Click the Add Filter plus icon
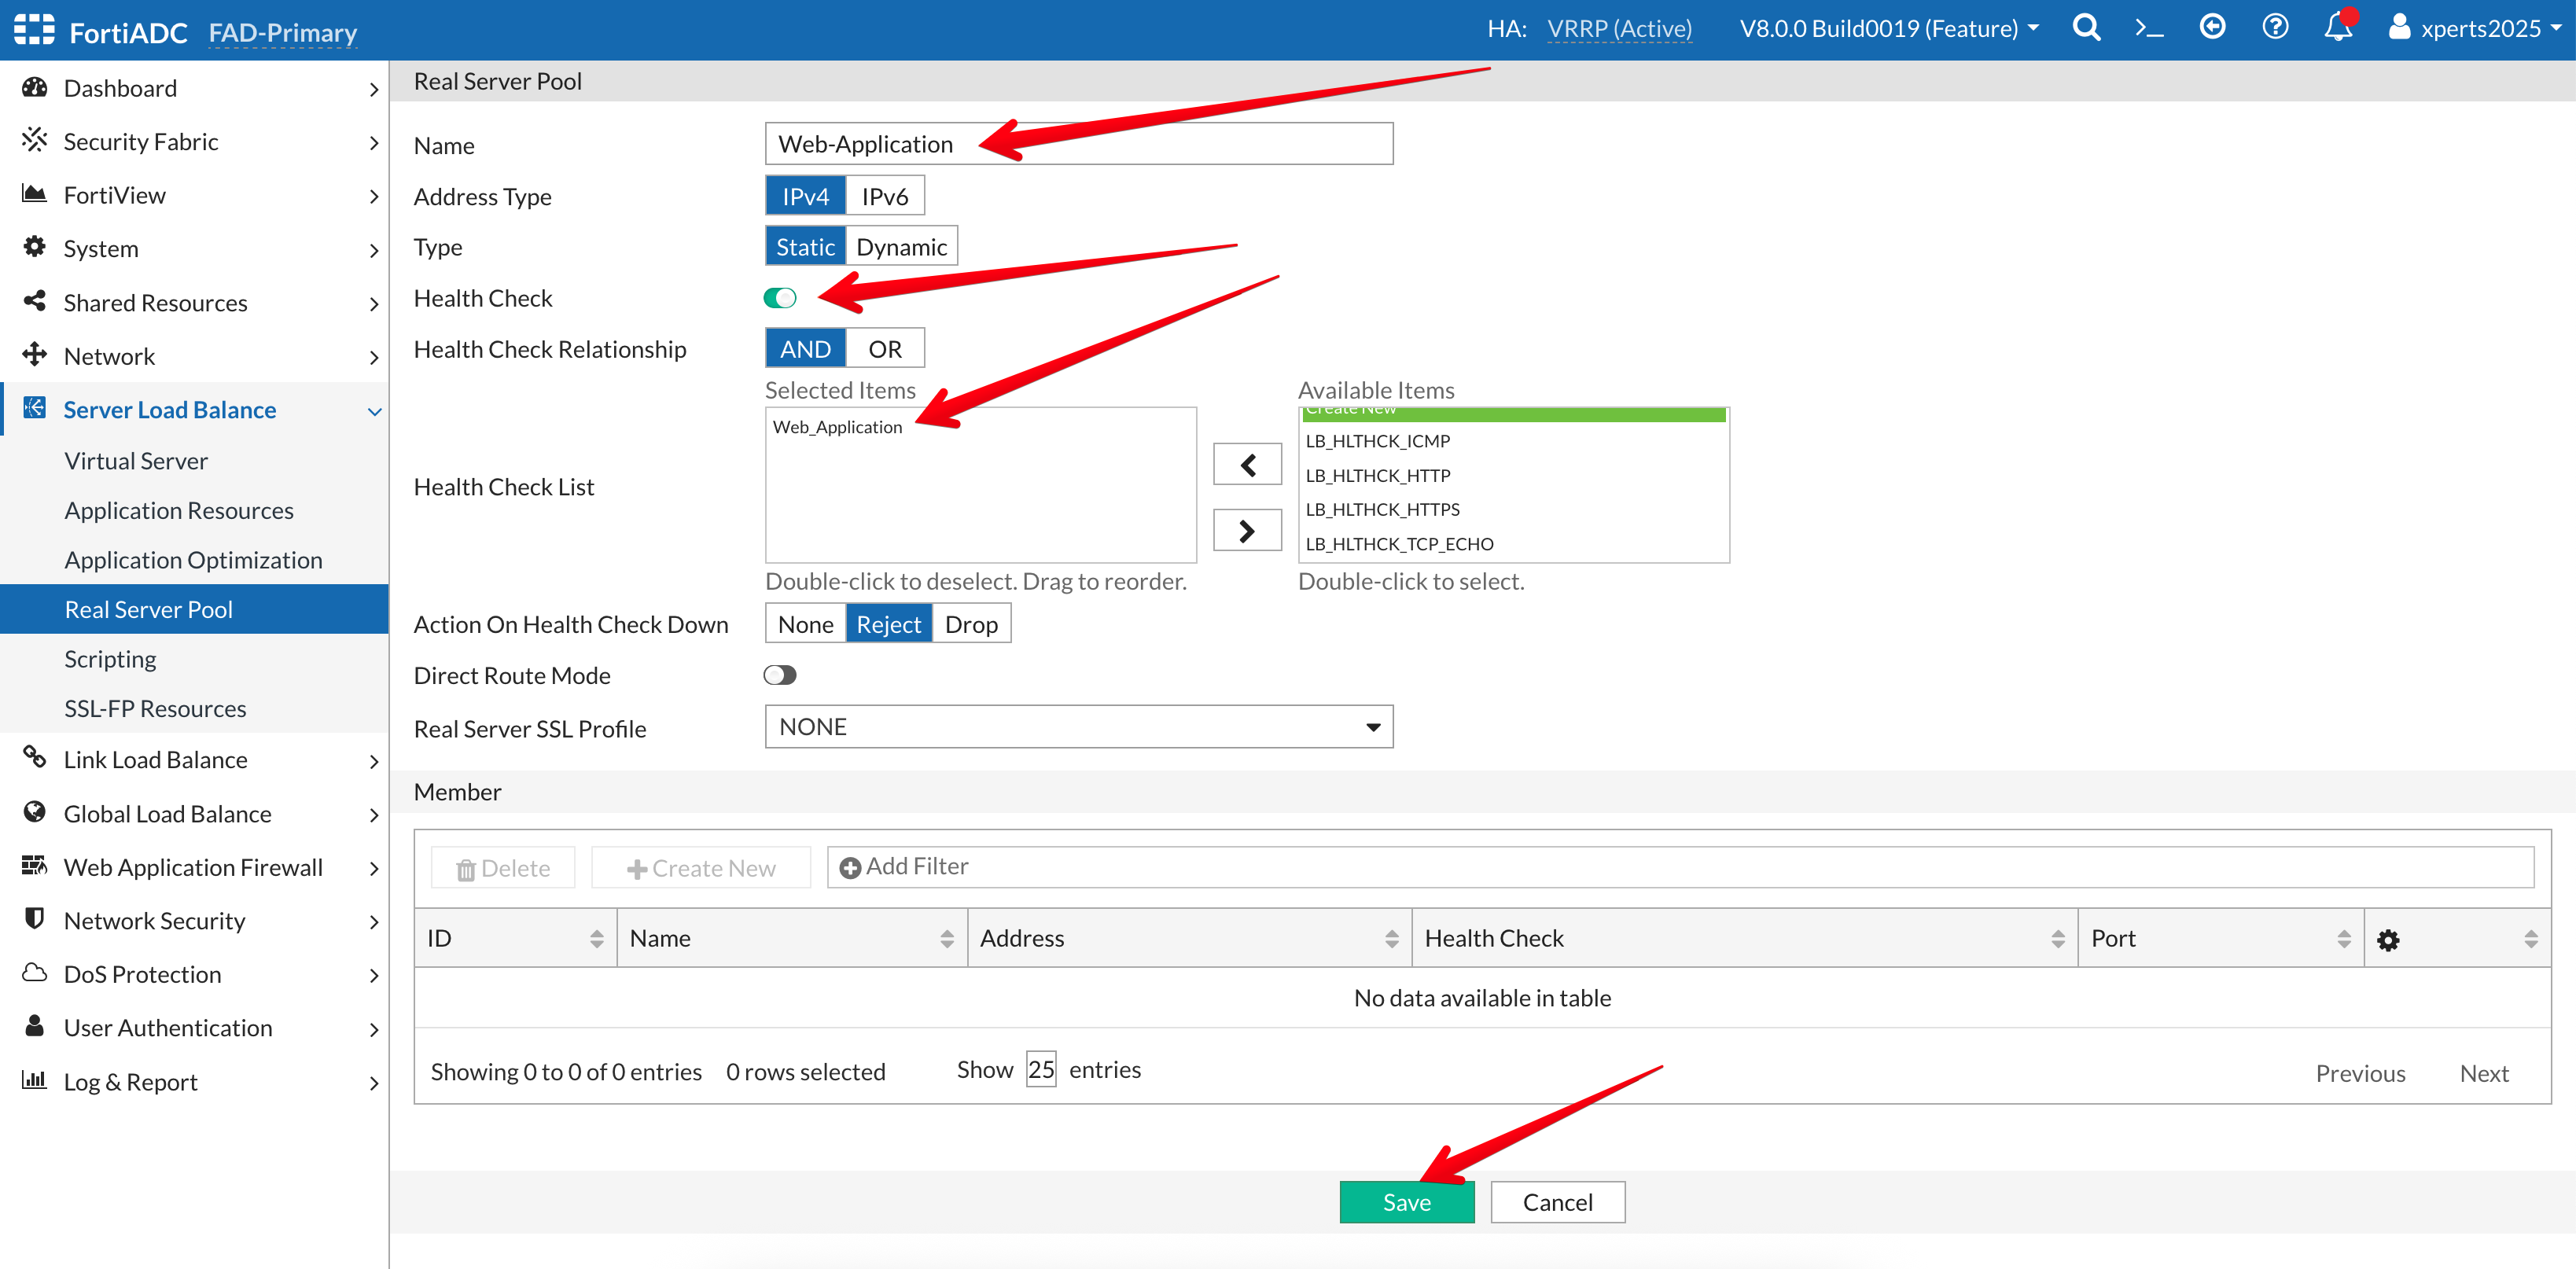Screen dimensions: 2576x1269 (x=850, y=868)
